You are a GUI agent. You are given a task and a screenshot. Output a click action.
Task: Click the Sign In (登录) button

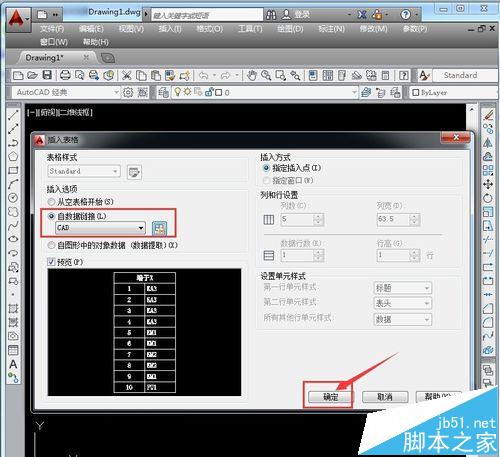296,15
